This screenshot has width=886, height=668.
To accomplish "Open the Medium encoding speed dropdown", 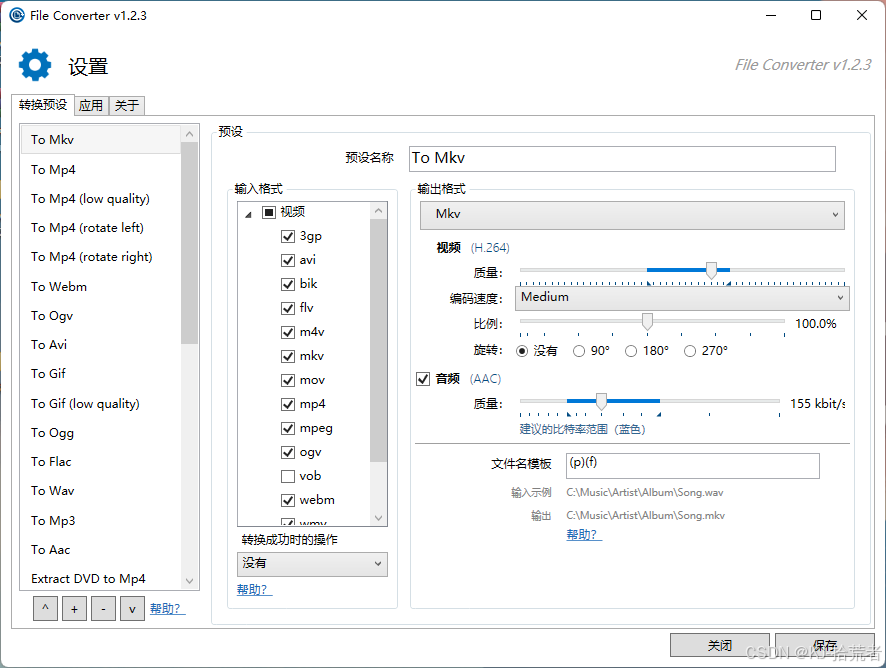I will [681, 298].
